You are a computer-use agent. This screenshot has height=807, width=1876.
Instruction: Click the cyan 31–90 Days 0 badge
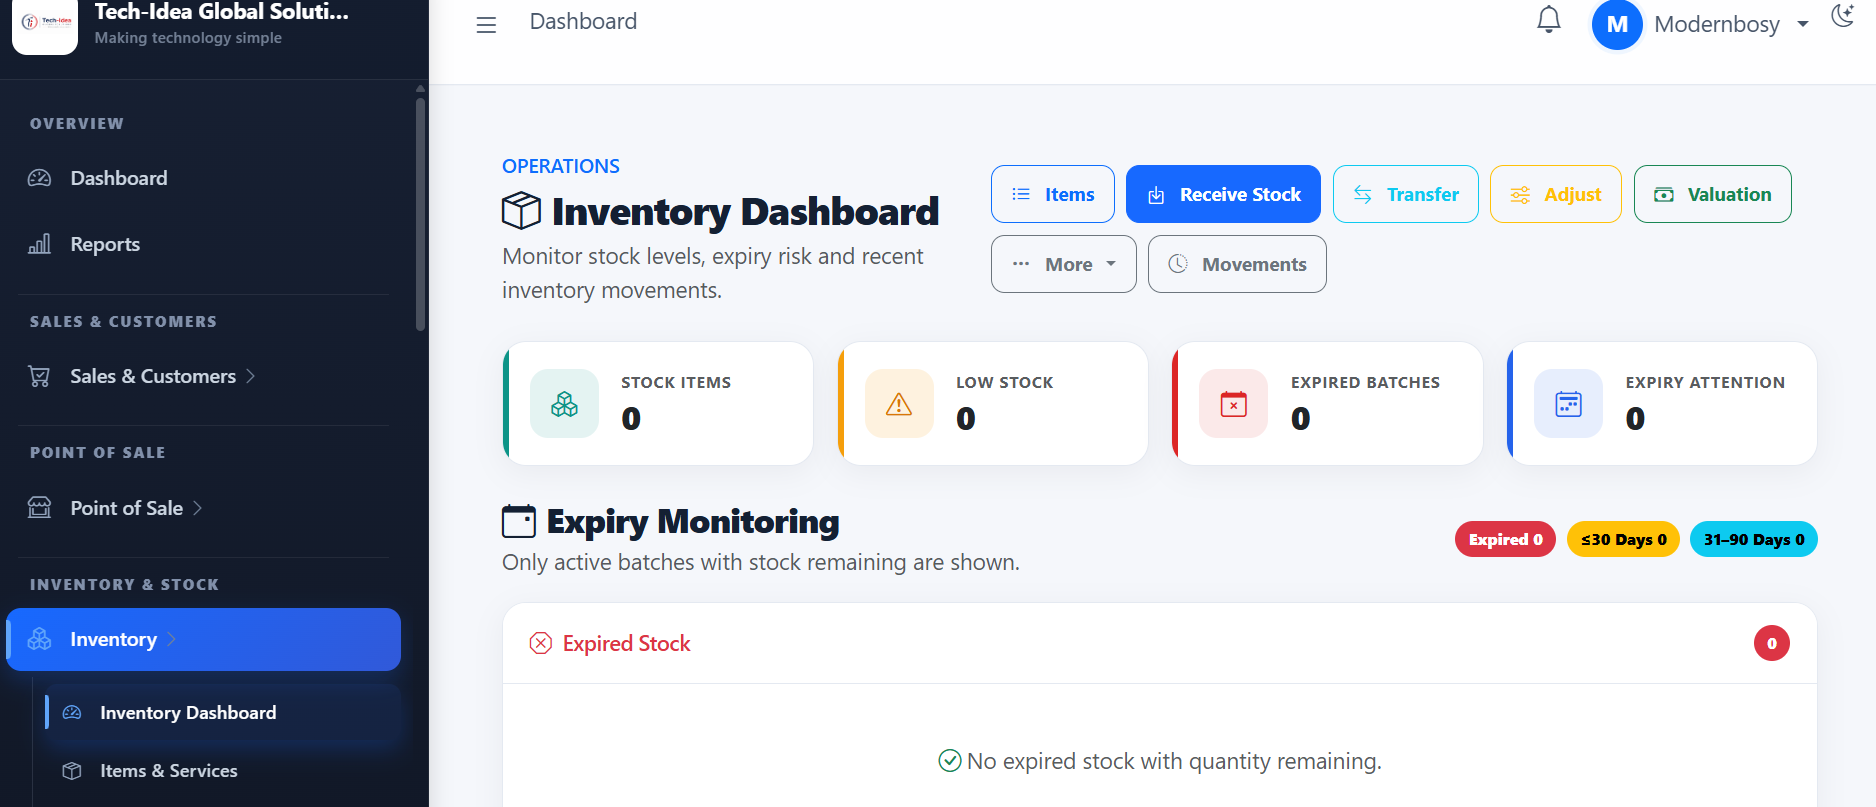[x=1754, y=539]
